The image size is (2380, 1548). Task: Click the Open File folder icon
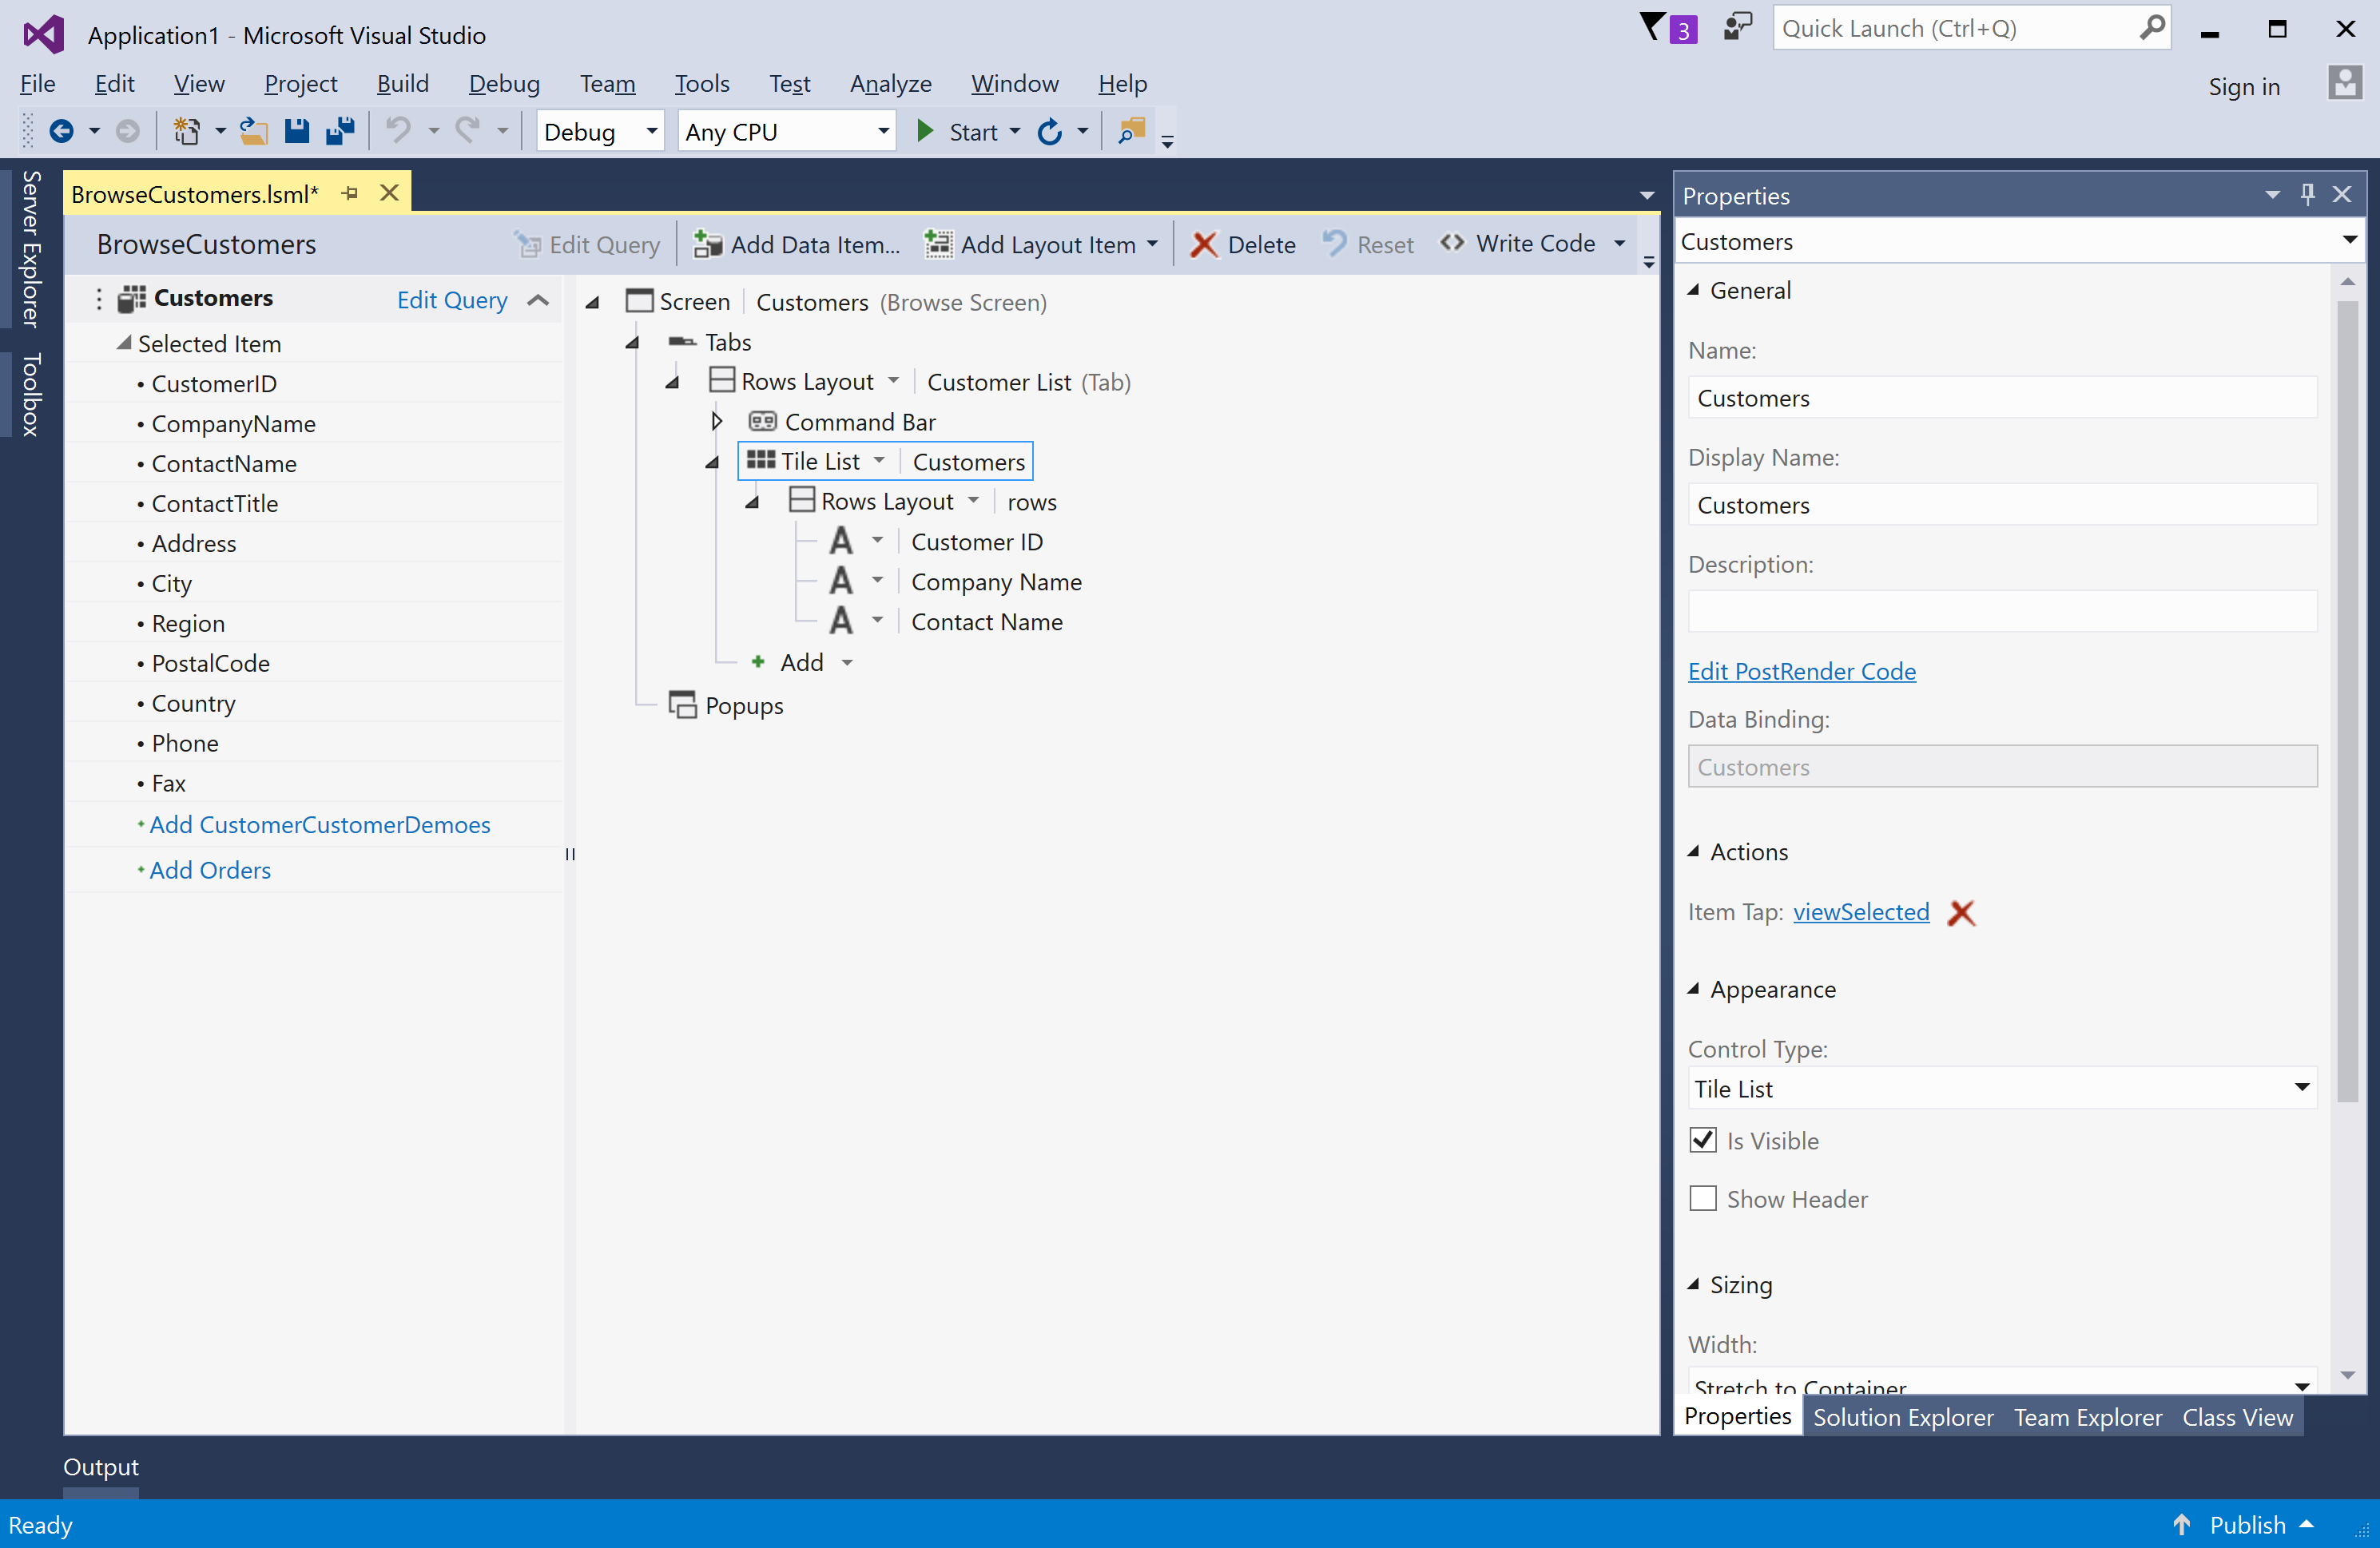[254, 131]
